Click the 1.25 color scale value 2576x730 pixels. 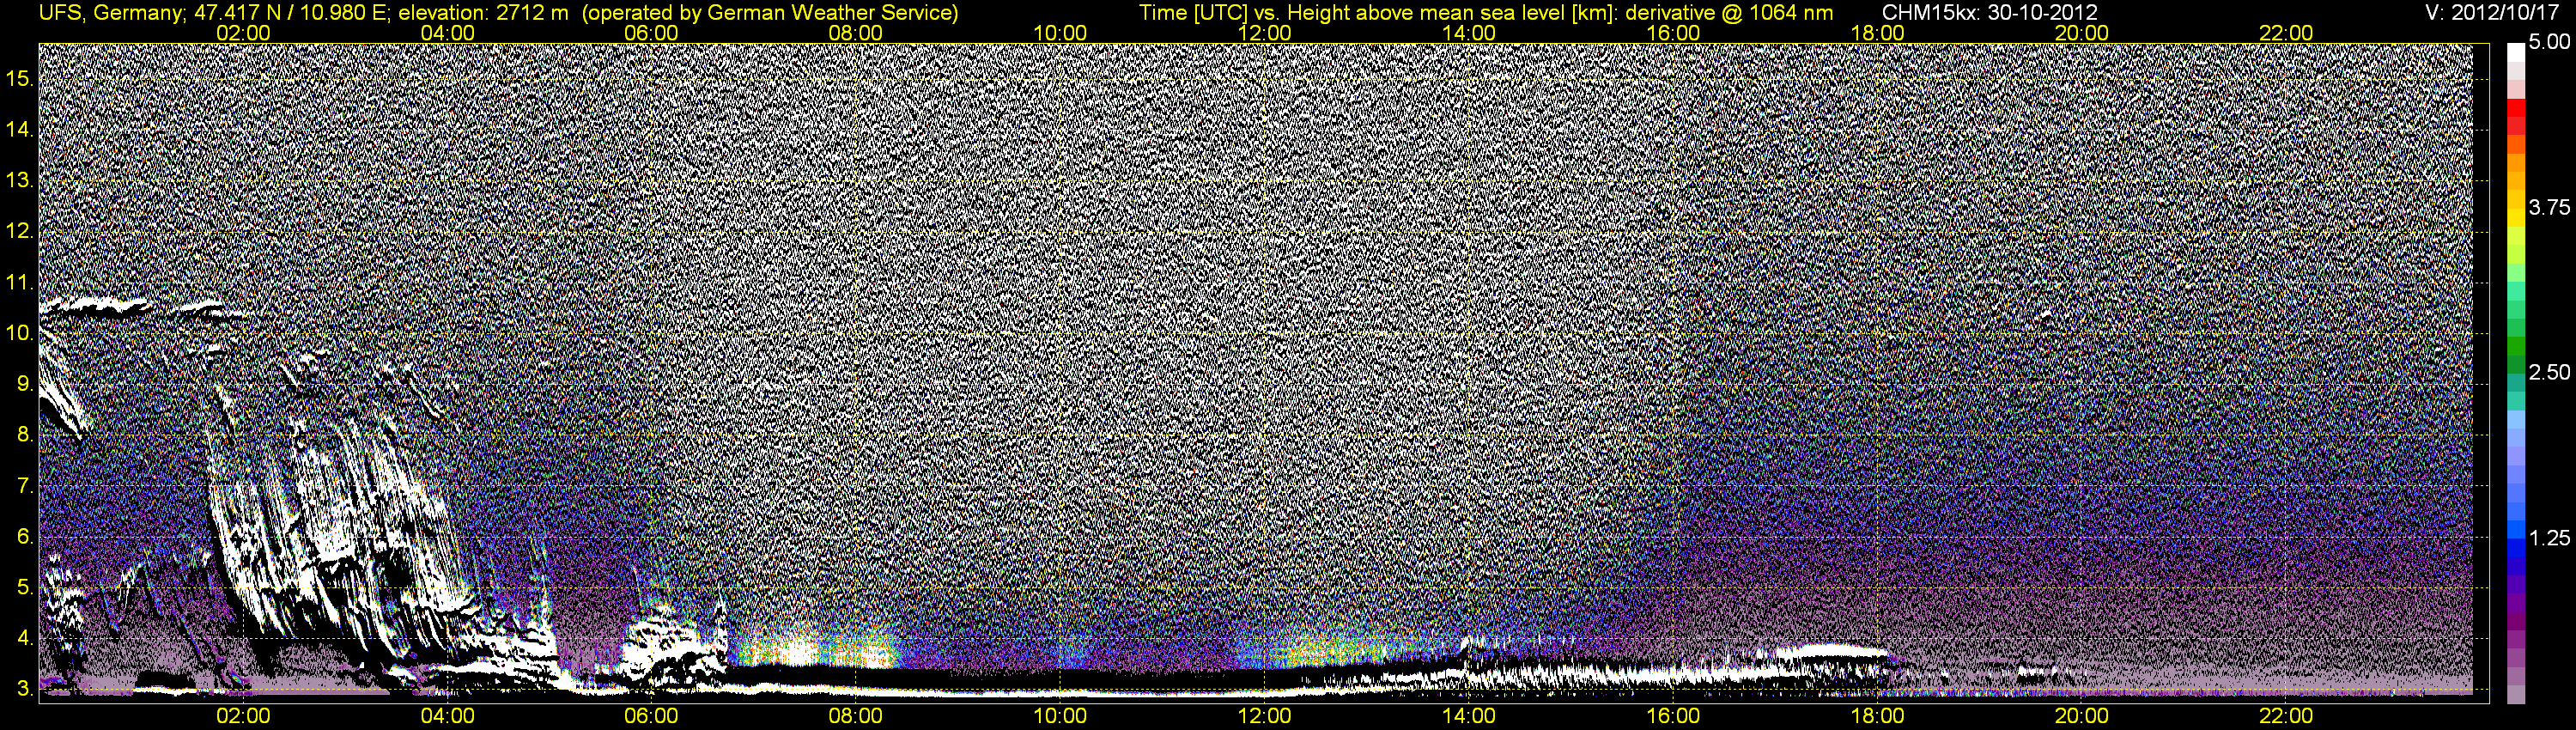2549,538
